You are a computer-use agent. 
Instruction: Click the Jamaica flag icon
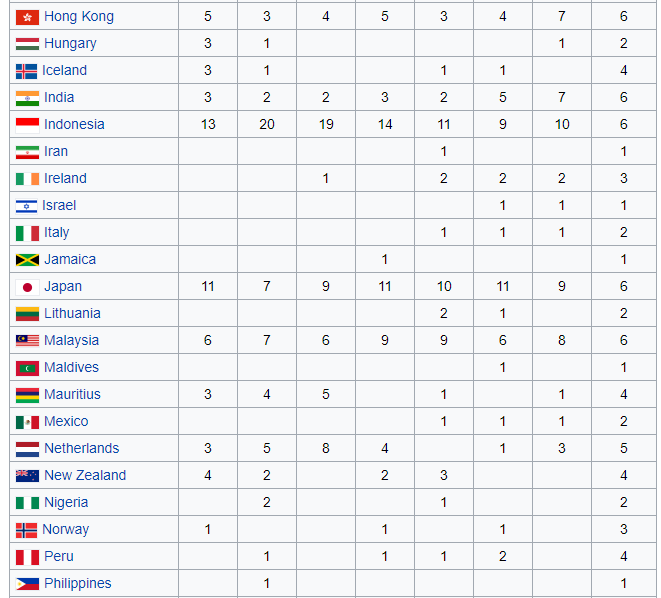point(27,260)
